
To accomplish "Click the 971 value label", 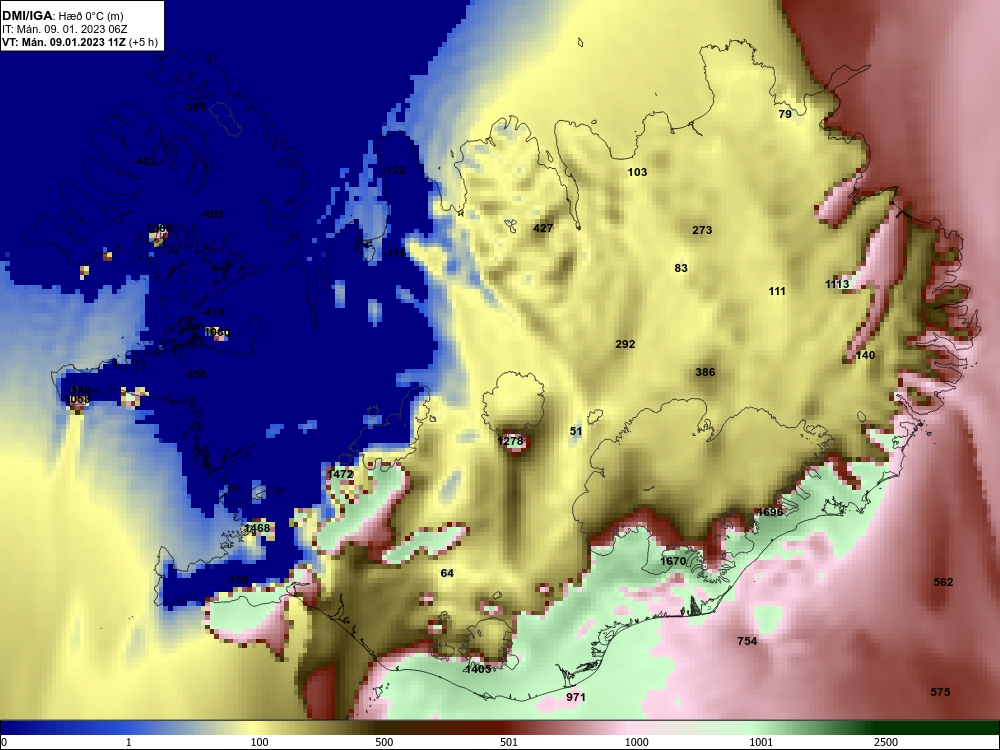I will coord(576,698).
